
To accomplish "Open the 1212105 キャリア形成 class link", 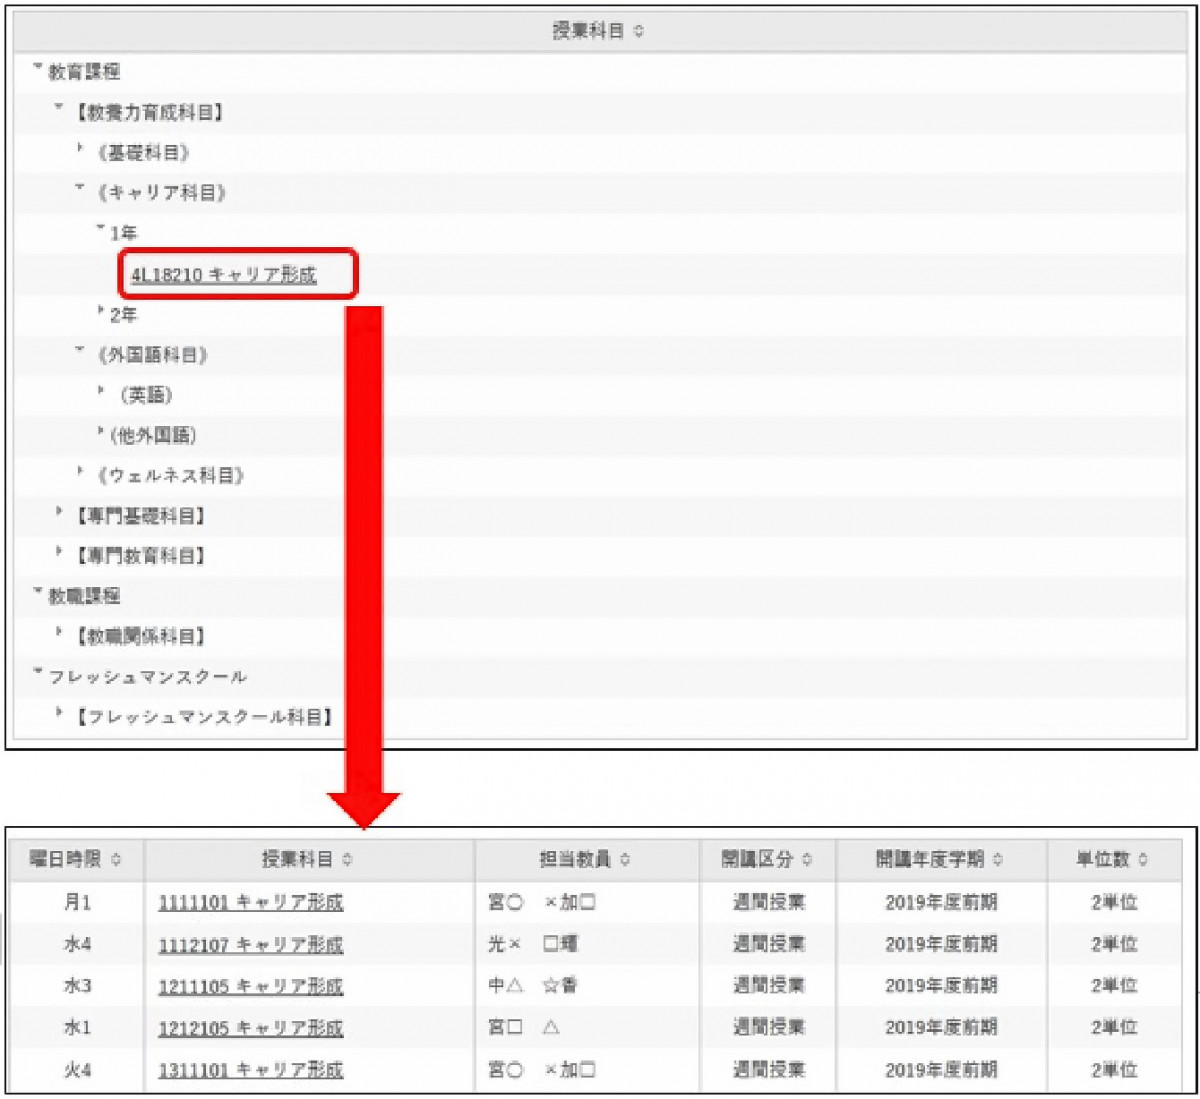I will click(250, 1028).
